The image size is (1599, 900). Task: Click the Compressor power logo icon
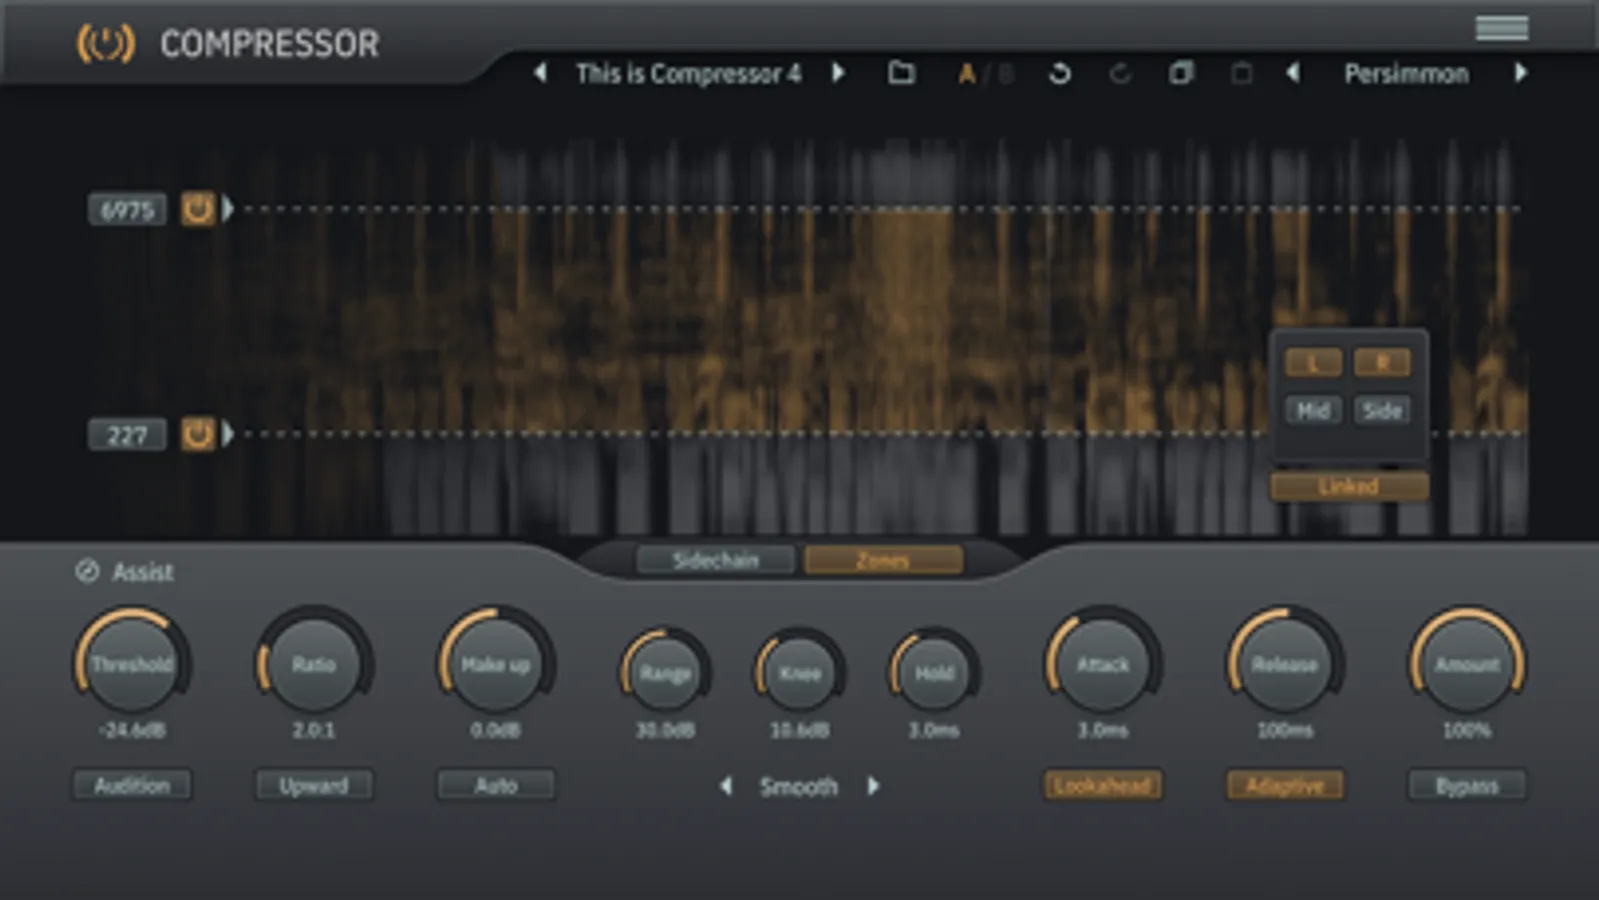pyautogui.click(x=105, y=43)
